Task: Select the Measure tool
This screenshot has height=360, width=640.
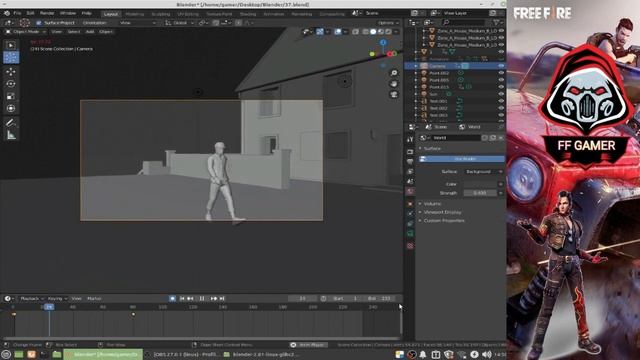Action: (11, 135)
